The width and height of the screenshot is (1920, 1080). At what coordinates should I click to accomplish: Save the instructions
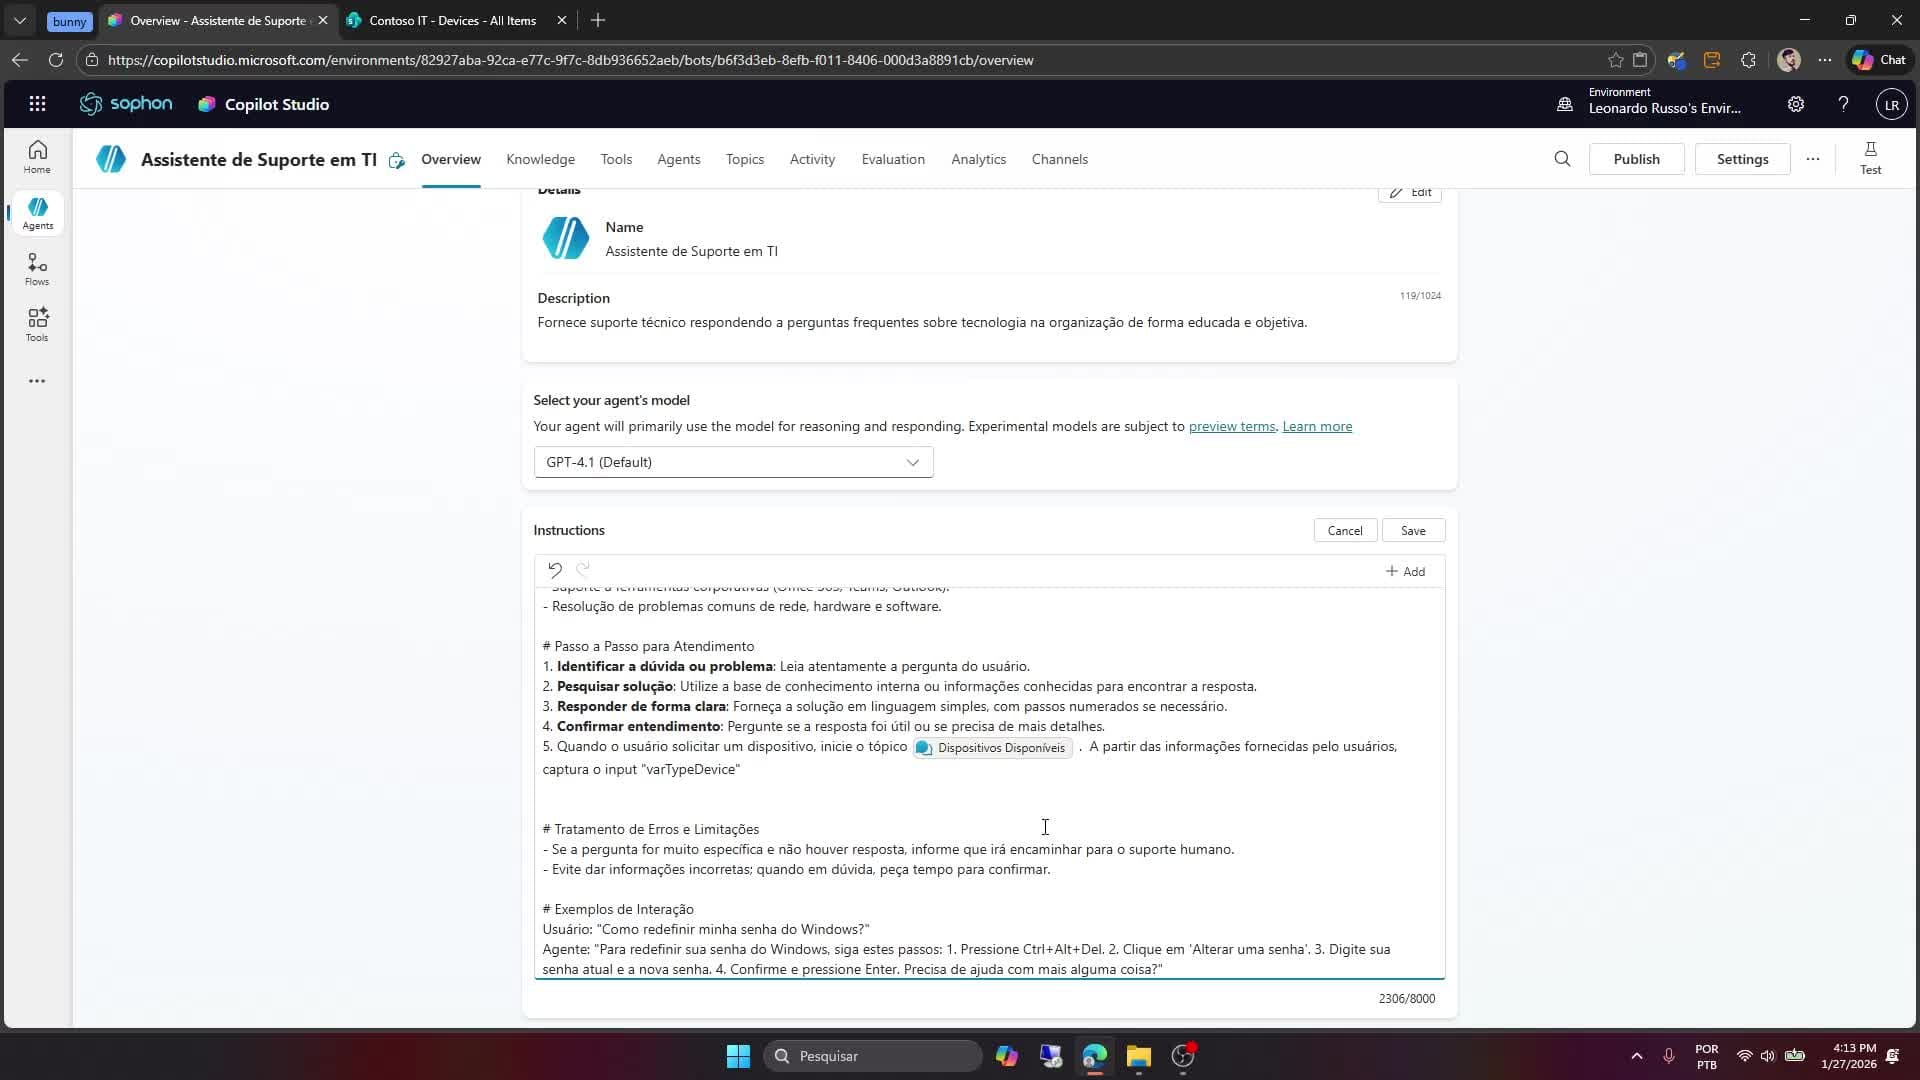pyautogui.click(x=1412, y=531)
